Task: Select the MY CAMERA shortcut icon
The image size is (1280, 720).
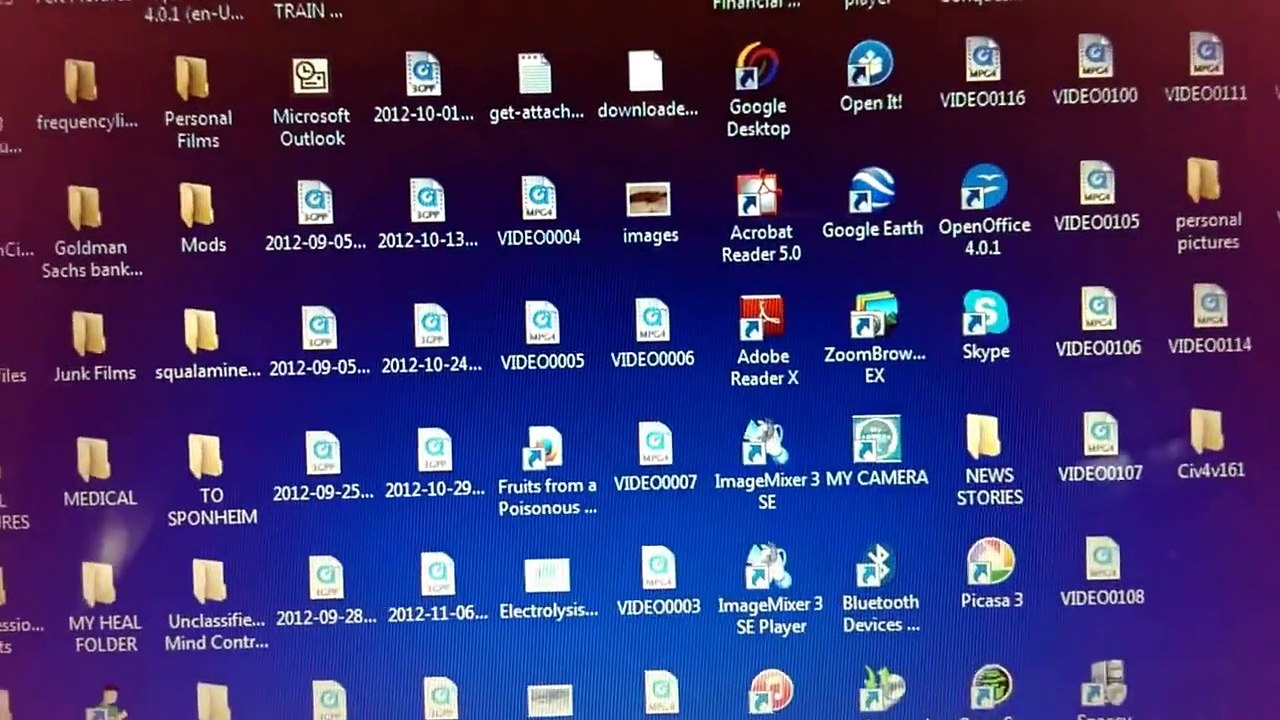Action: click(x=877, y=438)
